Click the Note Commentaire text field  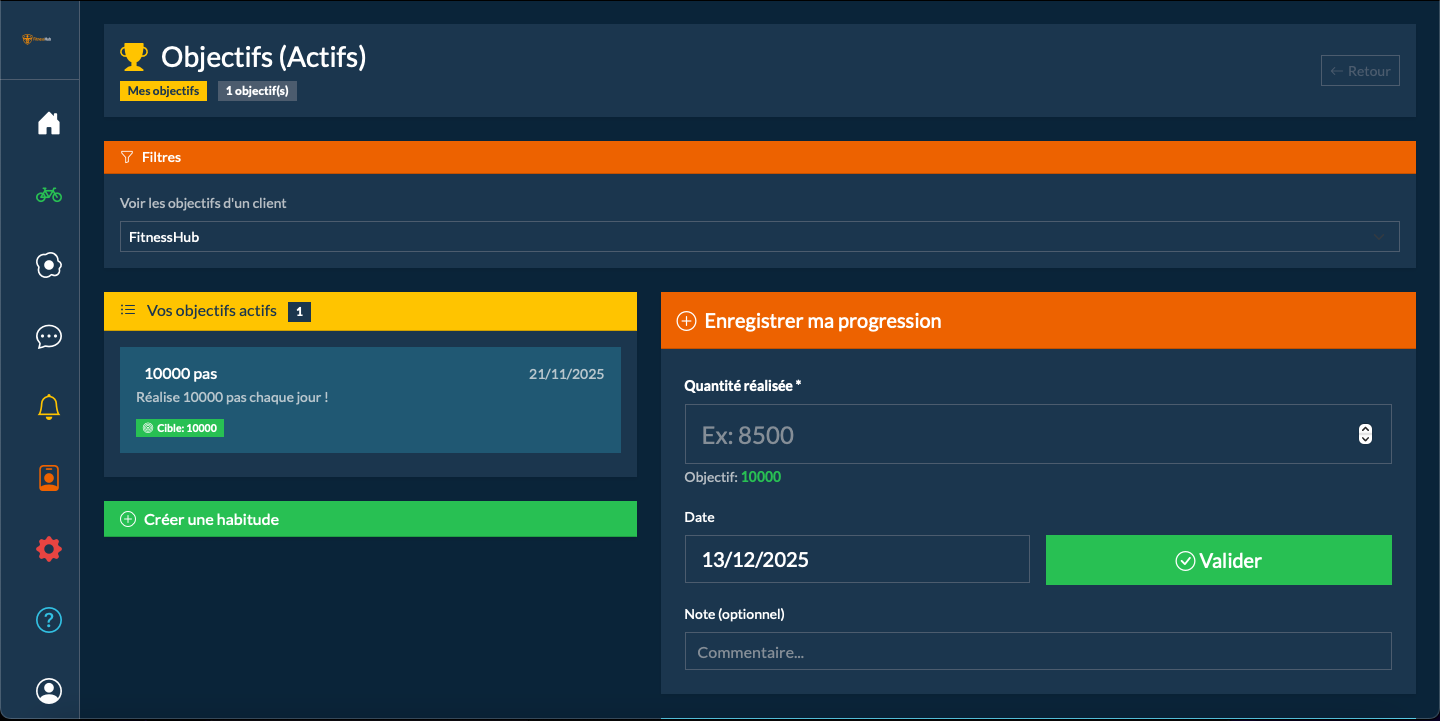pos(1037,652)
